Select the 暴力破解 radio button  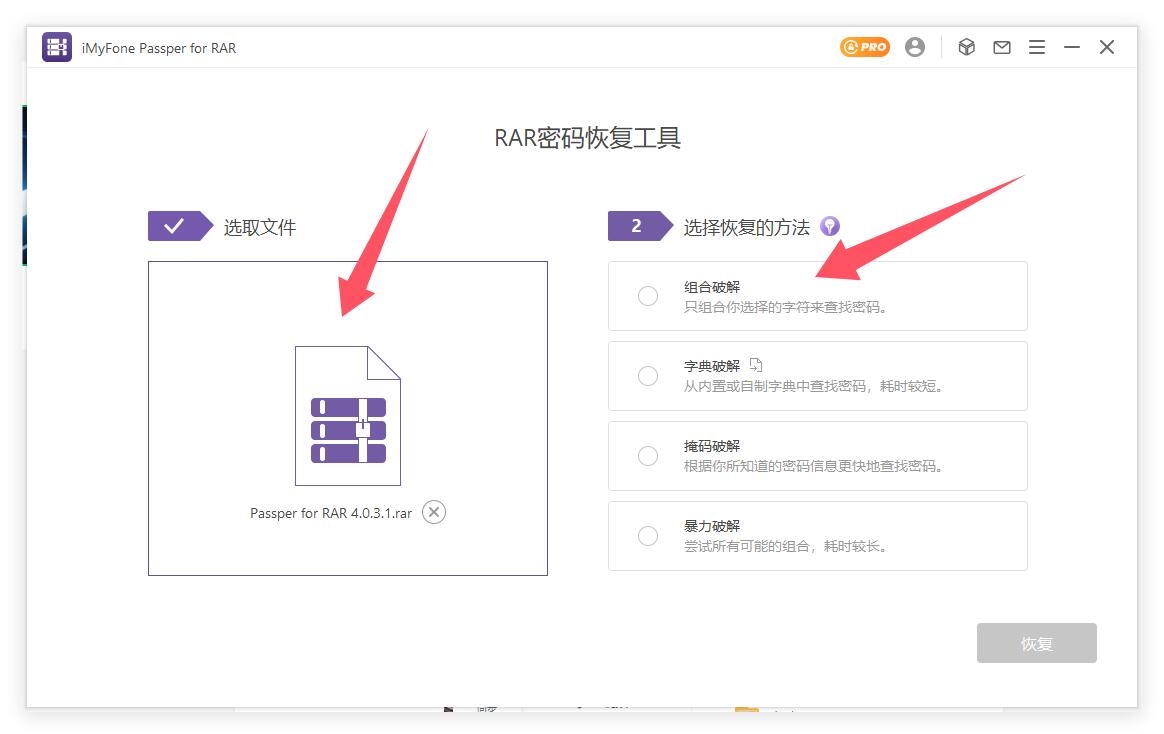pyautogui.click(x=648, y=536)
